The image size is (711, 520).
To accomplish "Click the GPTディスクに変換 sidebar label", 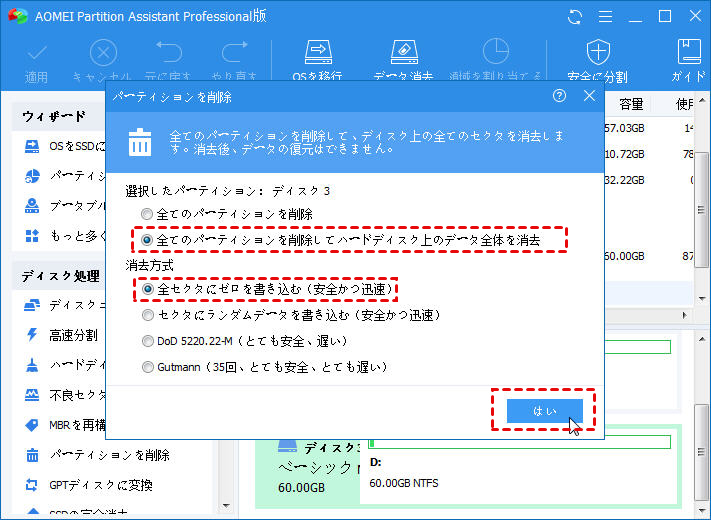I will coord(101,485).
